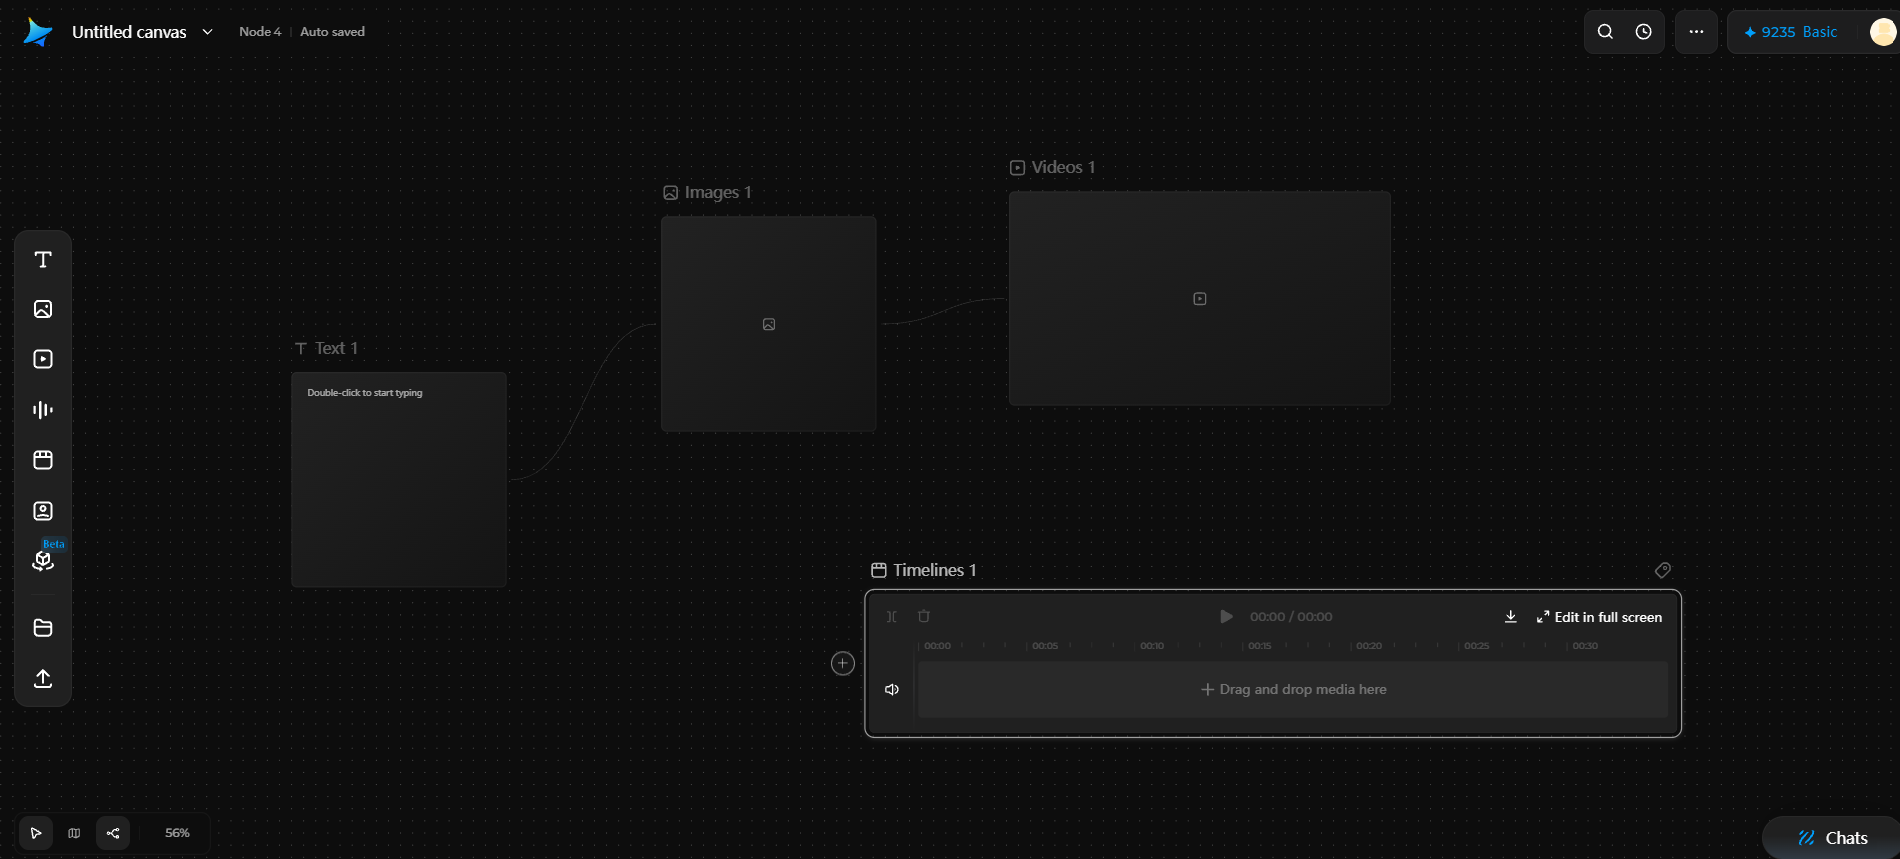Click the 9235 Basic credits button
This screenshot has height=859, width=1900.
[1790, 32]
